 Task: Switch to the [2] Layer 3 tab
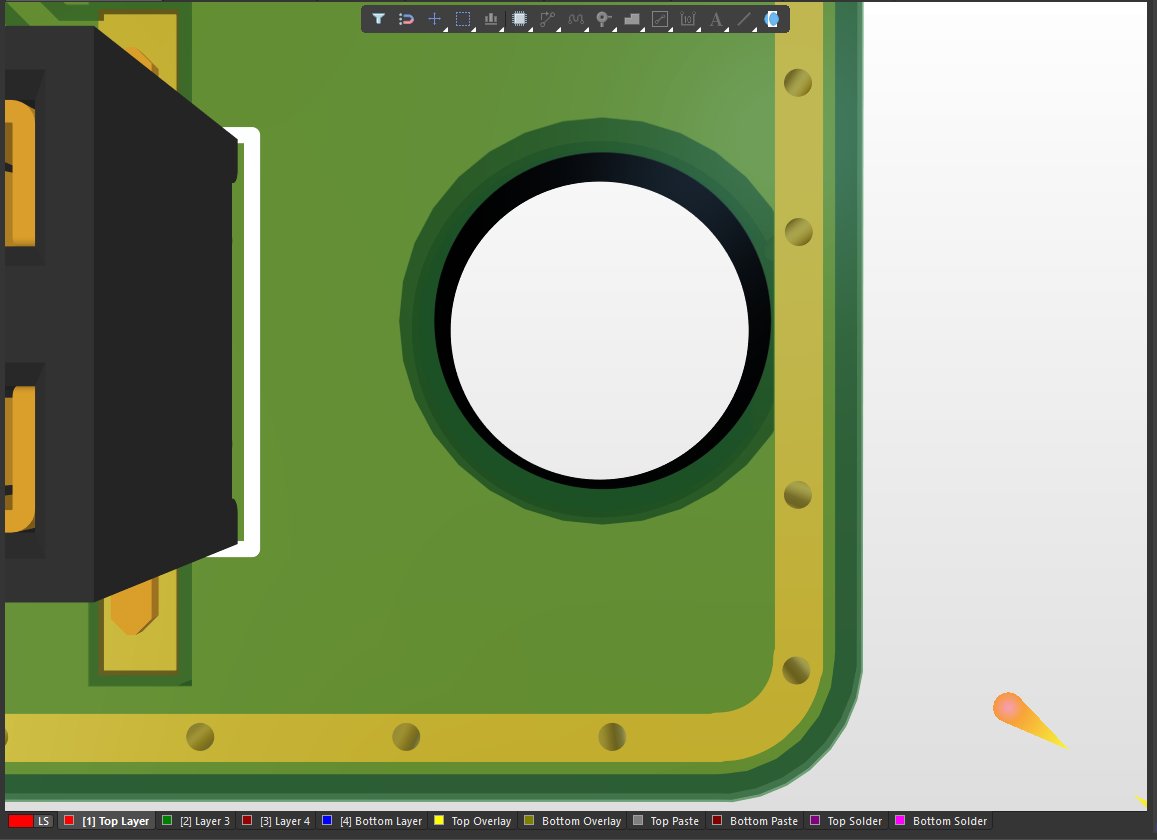coord(196,821)
